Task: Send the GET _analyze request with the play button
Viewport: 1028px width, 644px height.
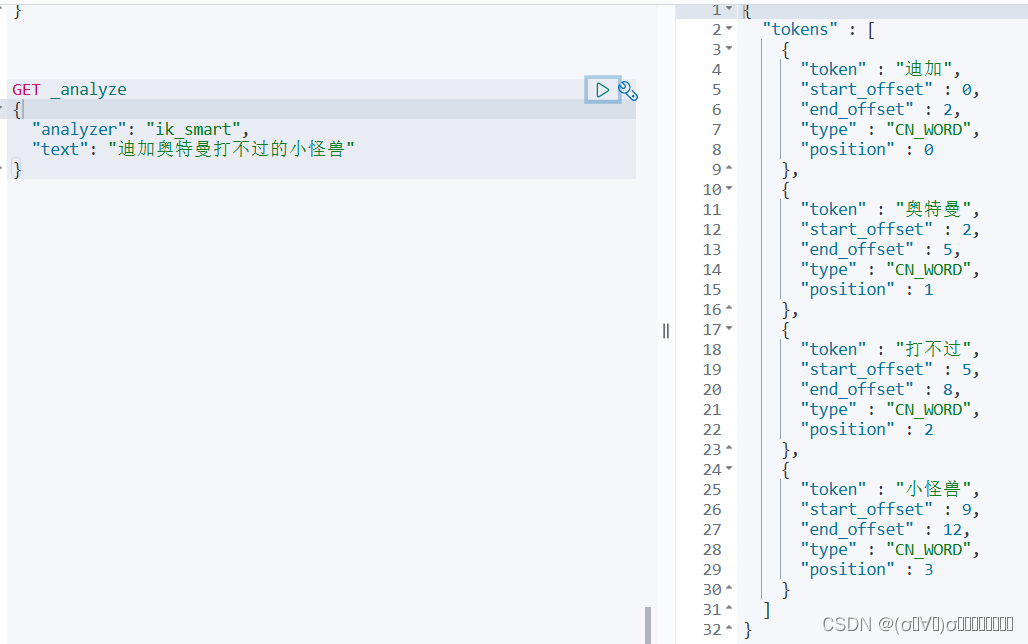Action: [x=602, y=90]
